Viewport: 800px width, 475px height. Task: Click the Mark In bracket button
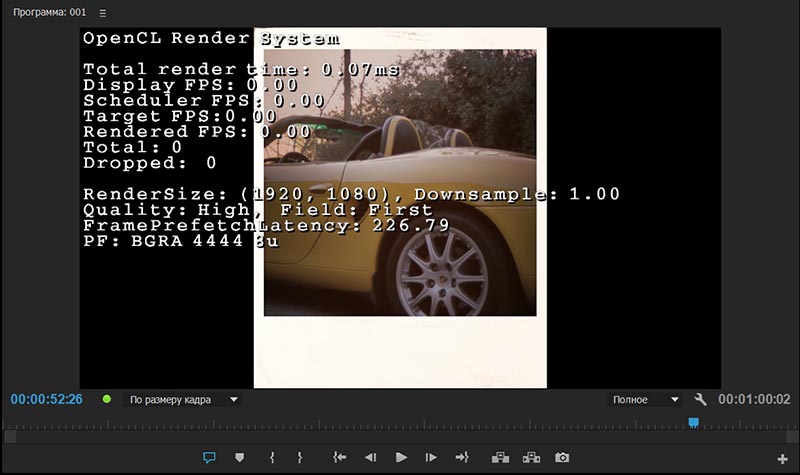click(x=272, y=458)
